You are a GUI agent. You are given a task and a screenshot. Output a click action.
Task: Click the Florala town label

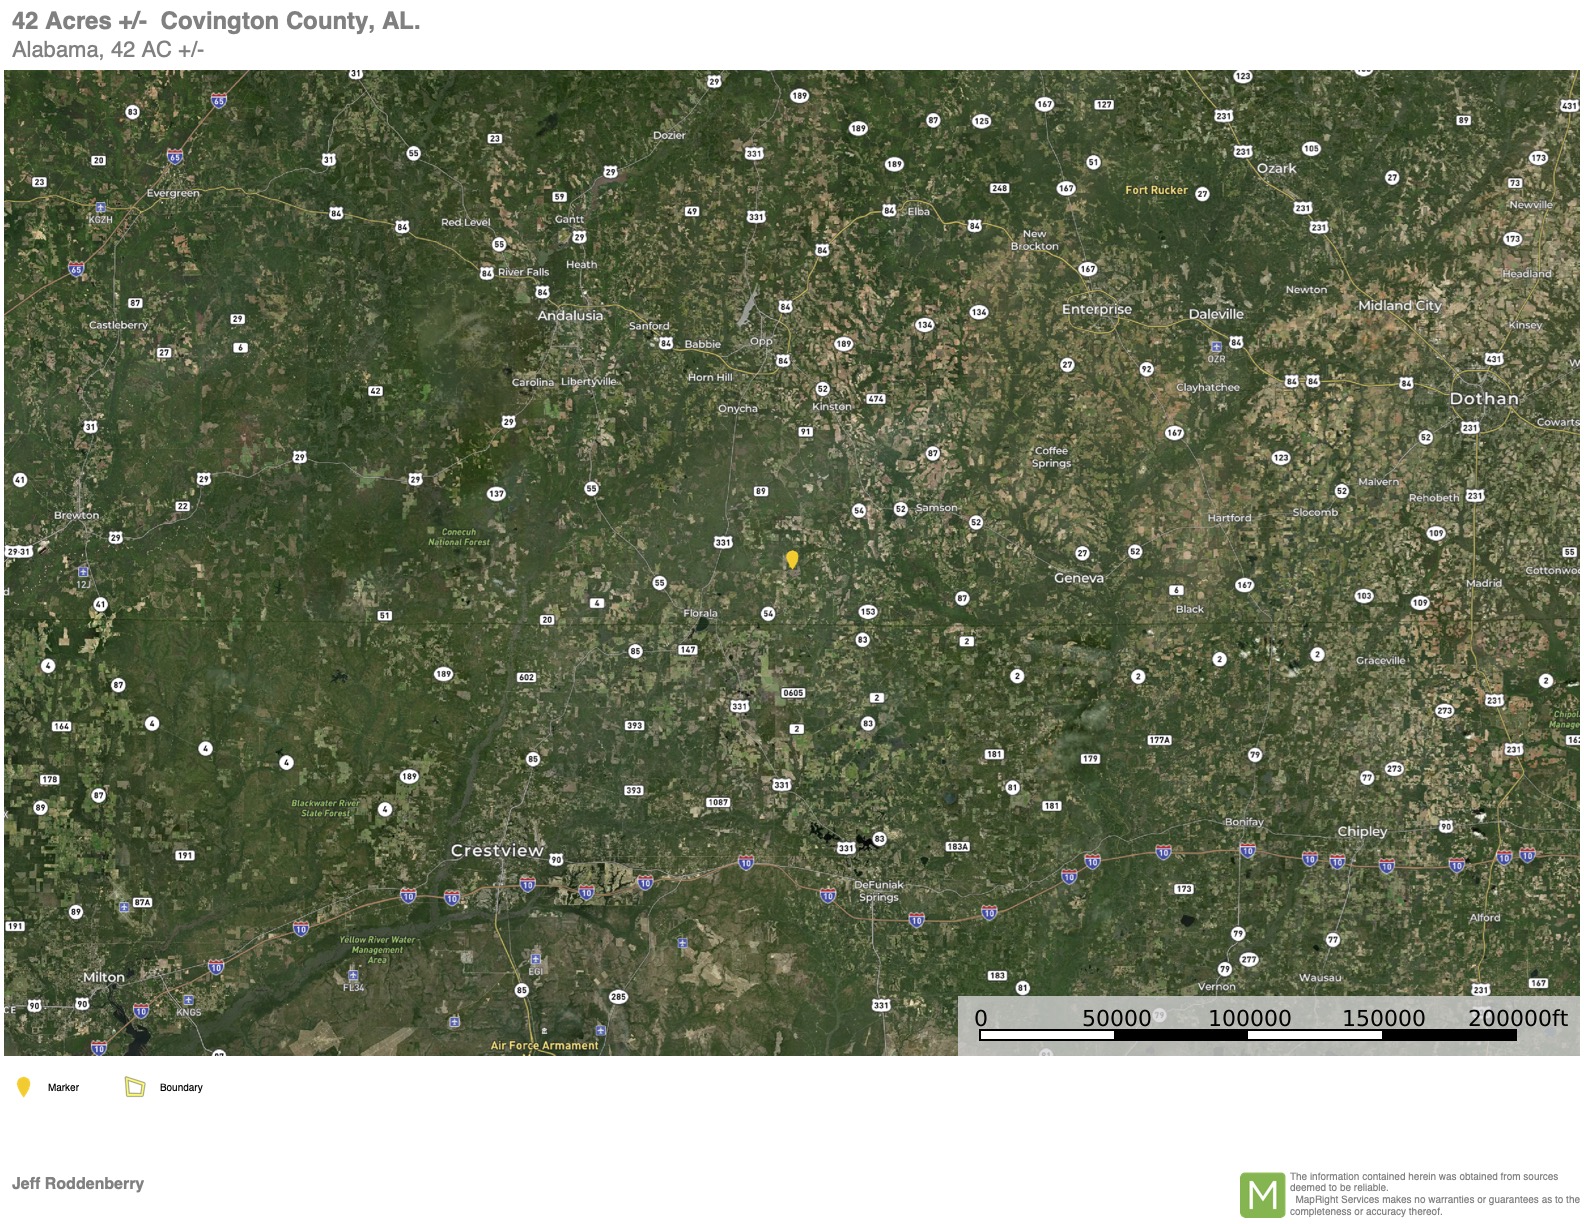700,613
